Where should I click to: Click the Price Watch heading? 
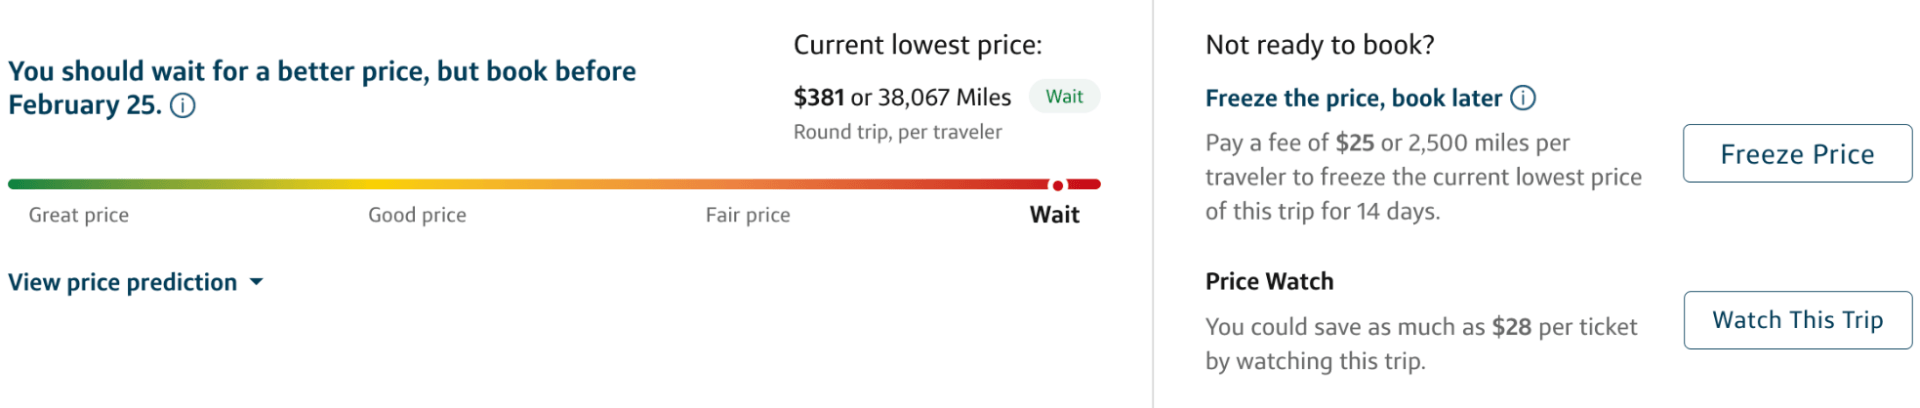point(1269,282)
